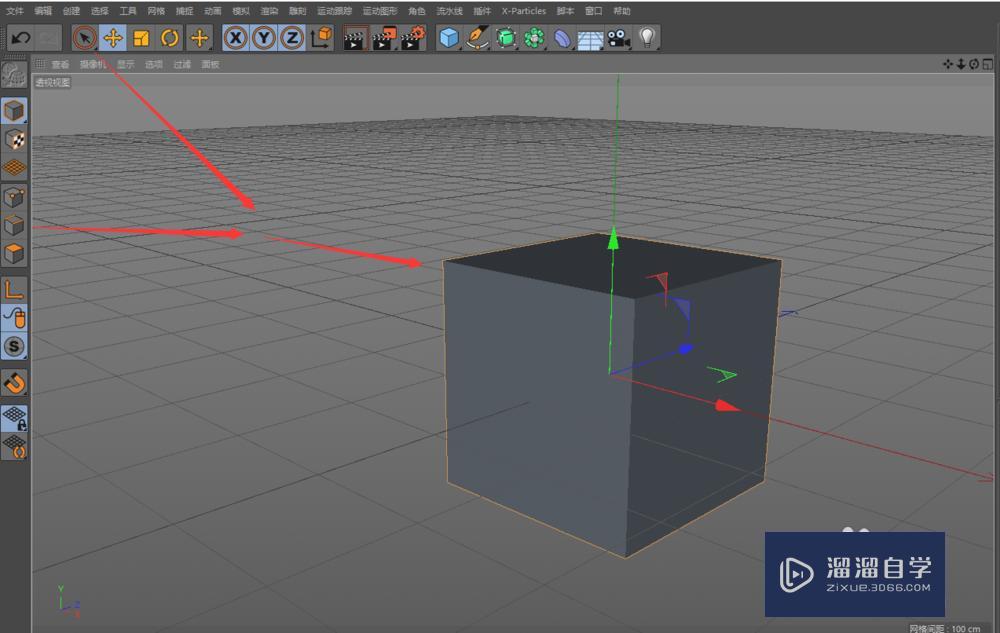Switch to Edges mode
Screen dimensions: 1000x633
[14, 226]
